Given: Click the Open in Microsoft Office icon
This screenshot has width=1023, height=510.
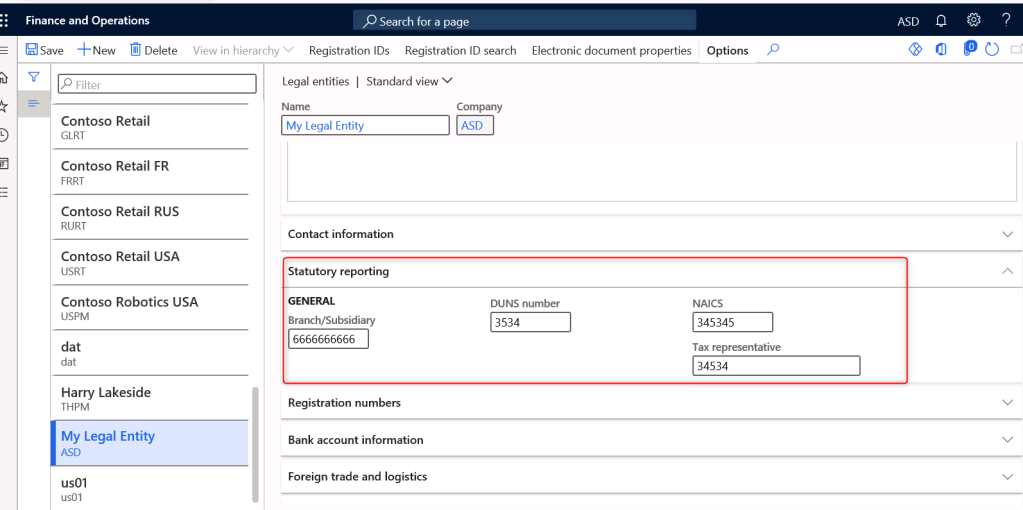Looking at the screenshot, I should 942,50.
